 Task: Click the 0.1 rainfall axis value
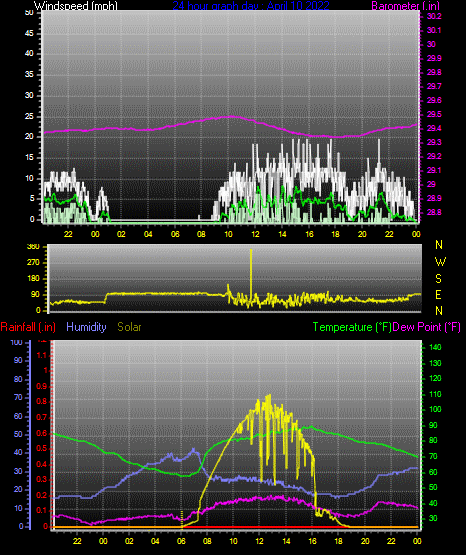[42, 510]
